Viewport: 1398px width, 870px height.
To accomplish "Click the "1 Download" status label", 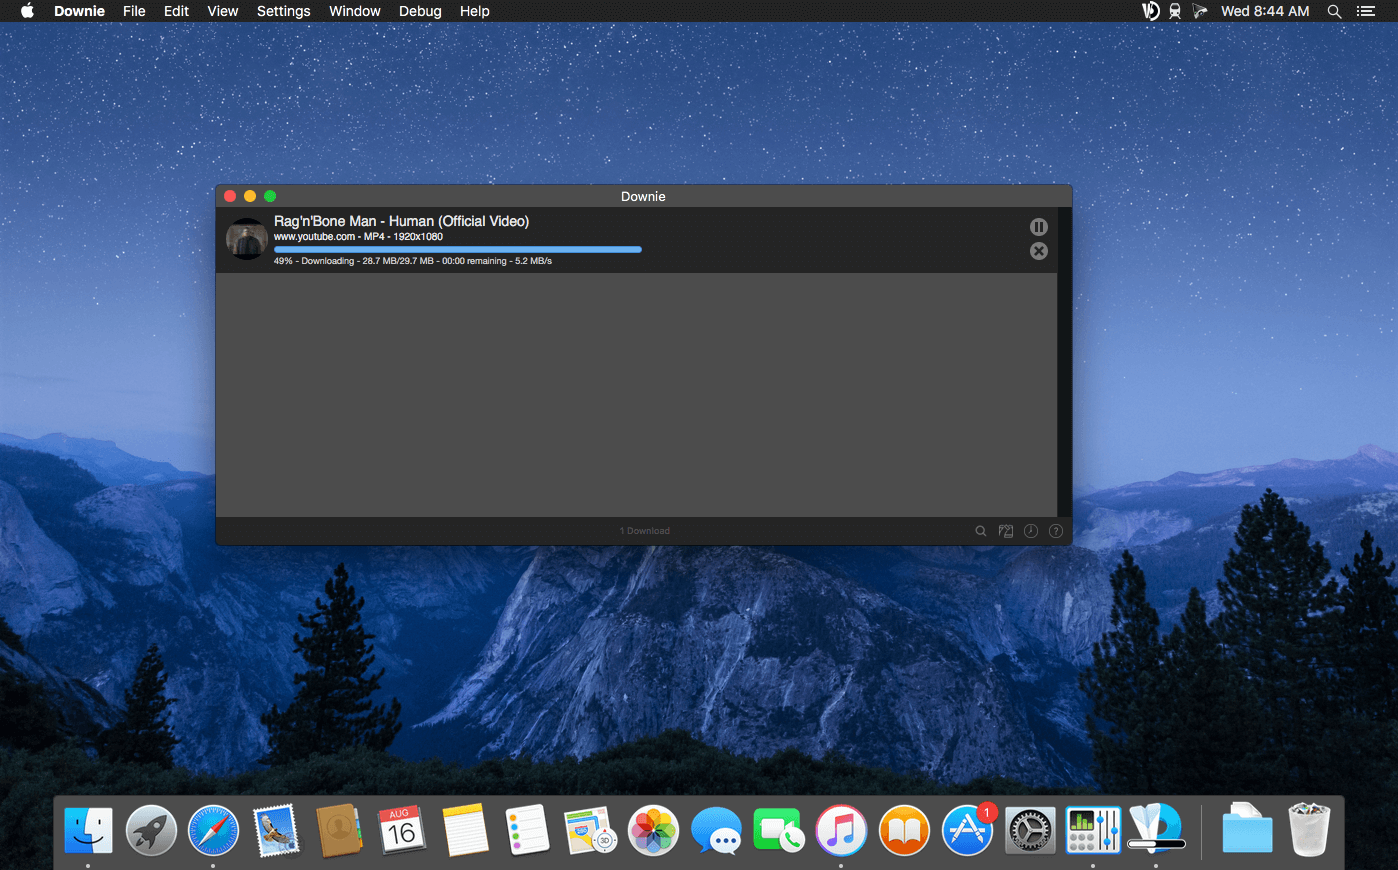I will (645, 531).
